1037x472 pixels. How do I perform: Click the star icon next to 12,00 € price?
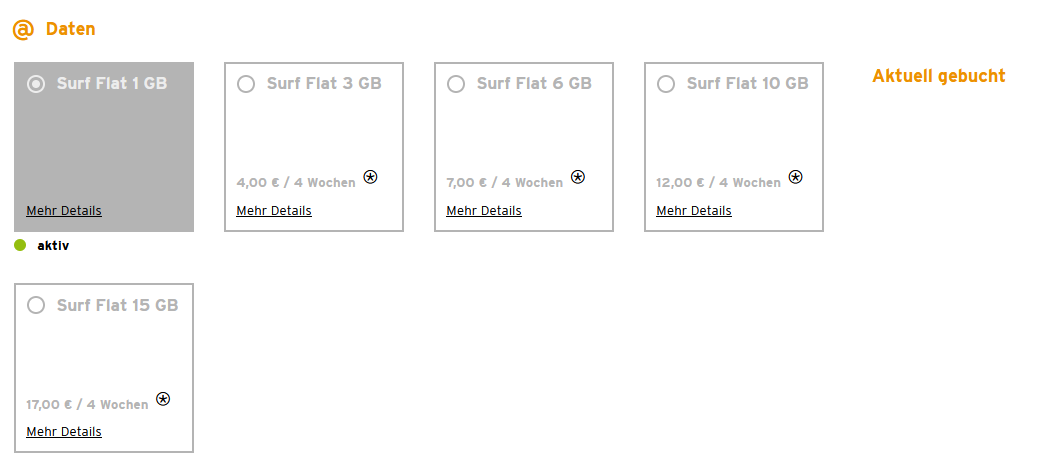pyautogui.click(x=795, y=177)
